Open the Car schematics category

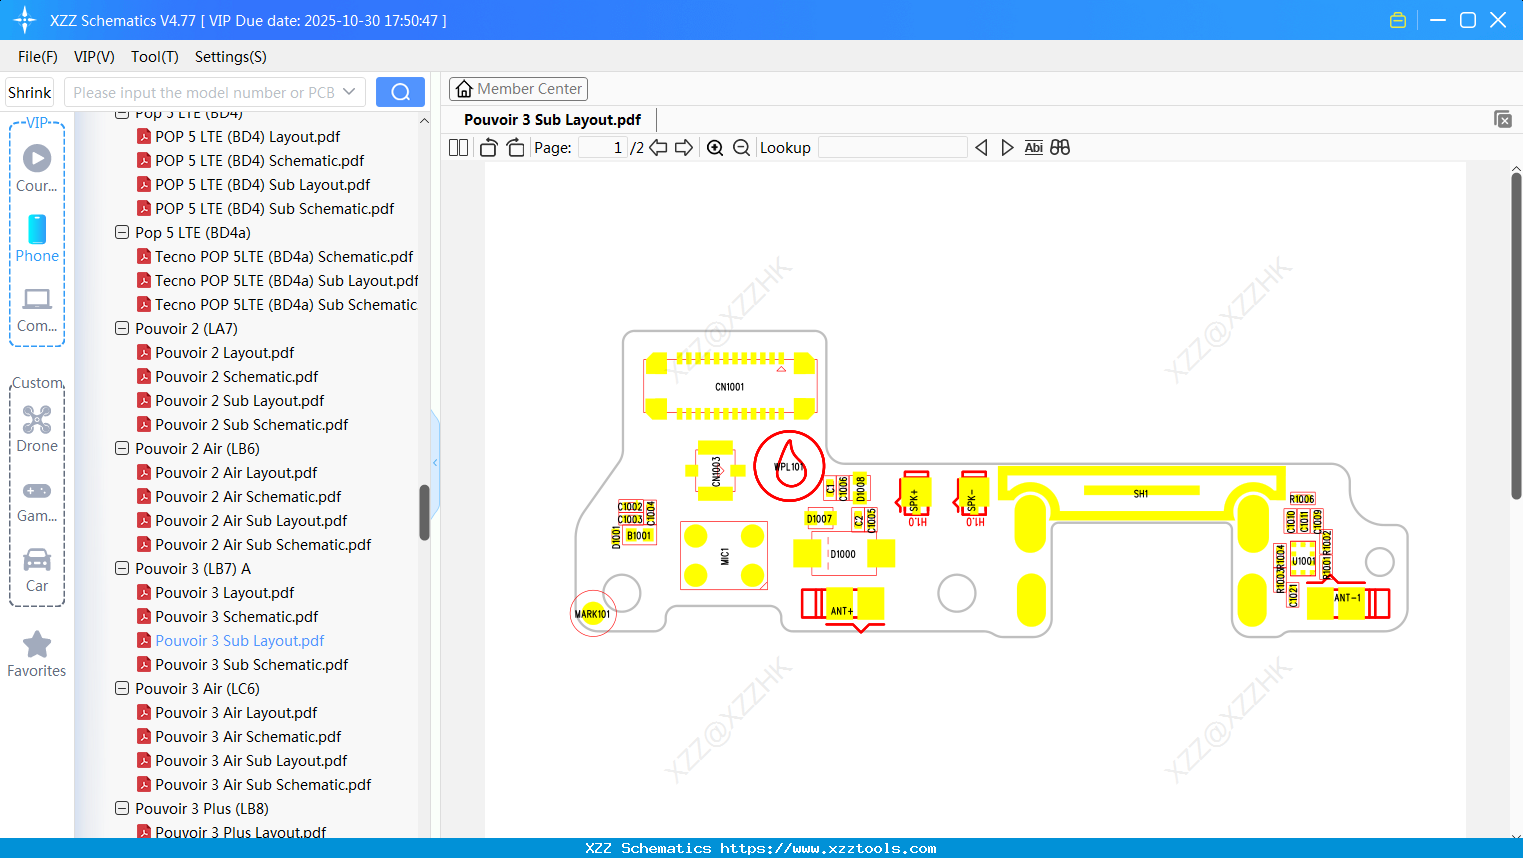coord(37,560)
